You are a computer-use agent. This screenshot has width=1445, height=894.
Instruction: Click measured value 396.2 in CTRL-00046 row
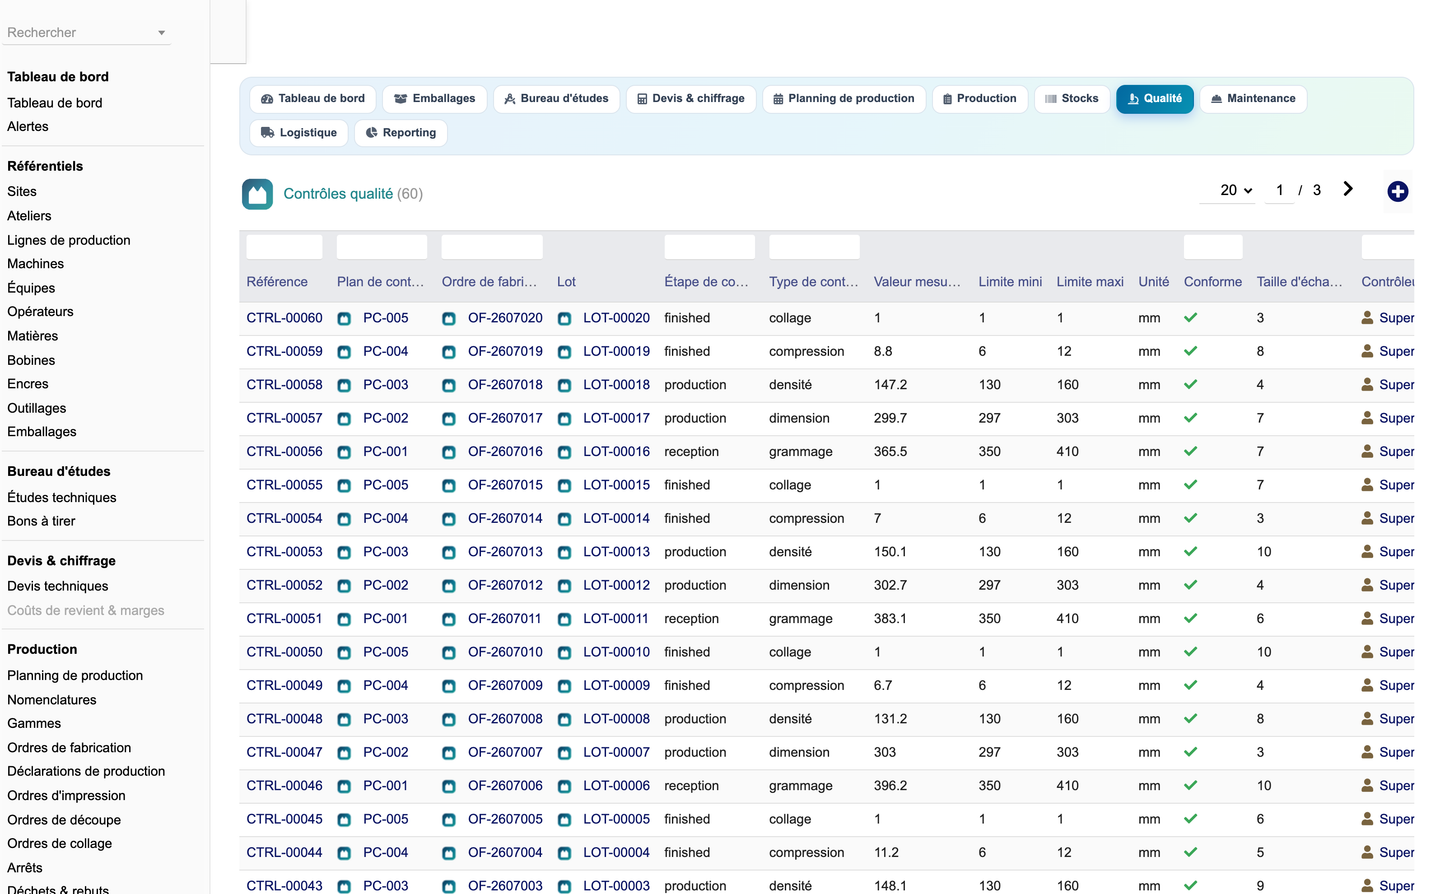click(891, 785)
